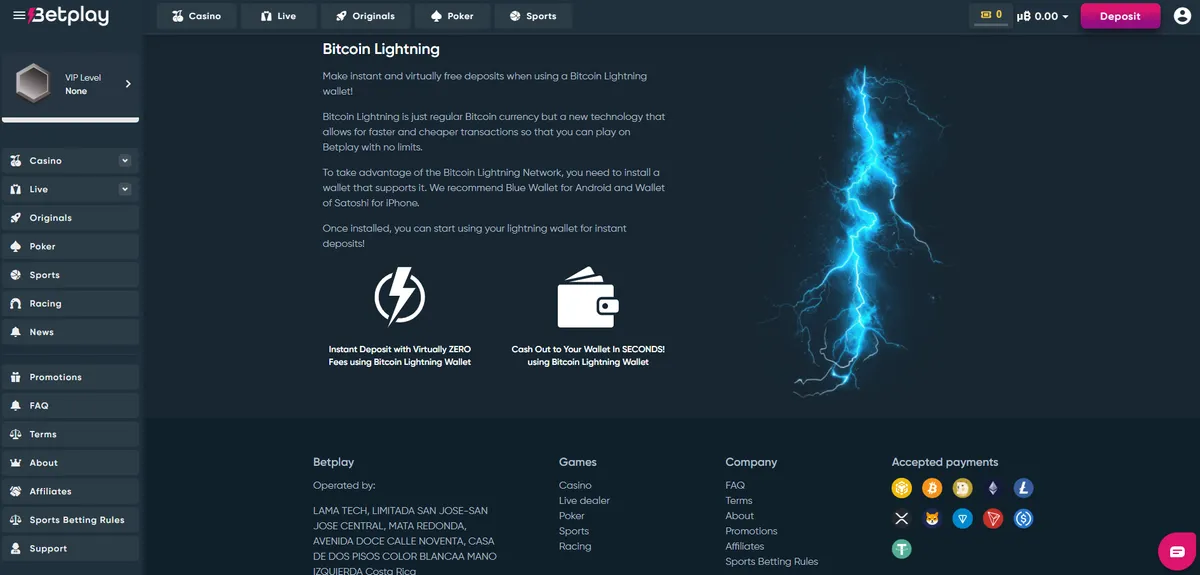Select Sports in the left sidebar
The height and width of the screenshot is (575, 1200).
coord(70,275)
